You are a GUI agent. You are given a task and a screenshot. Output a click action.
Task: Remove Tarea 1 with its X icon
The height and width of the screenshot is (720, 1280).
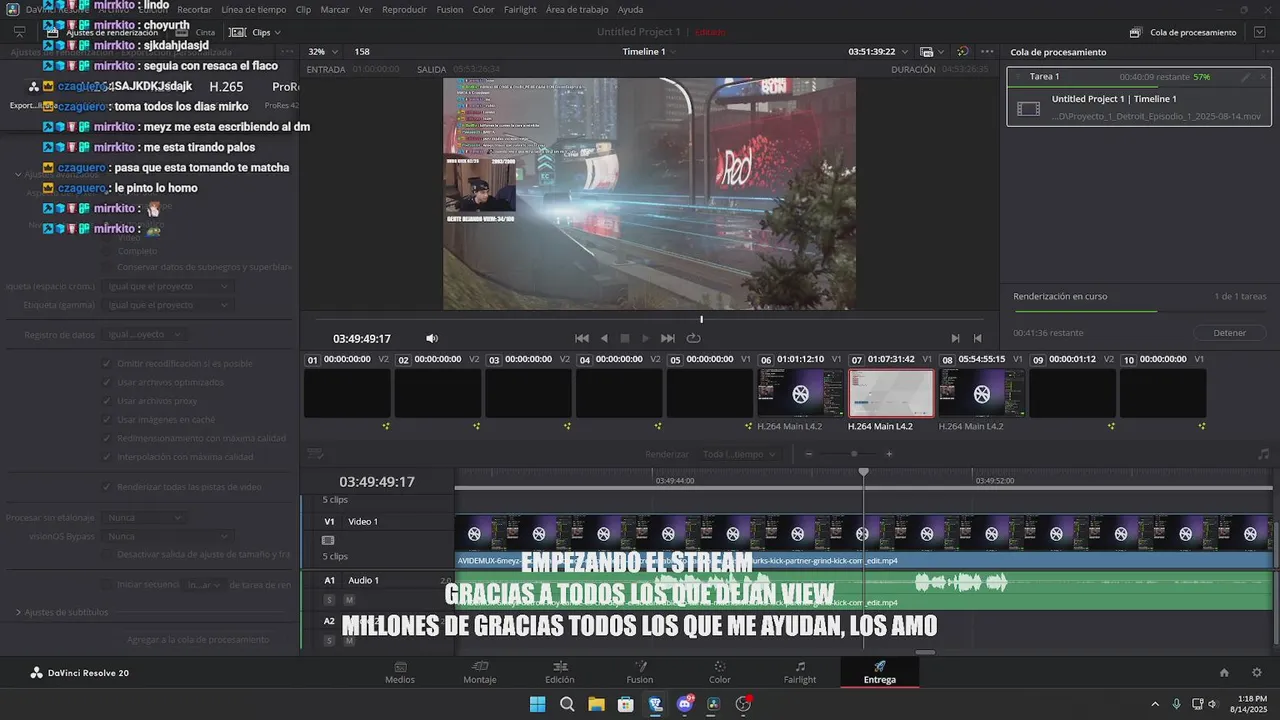[1263, 77]
